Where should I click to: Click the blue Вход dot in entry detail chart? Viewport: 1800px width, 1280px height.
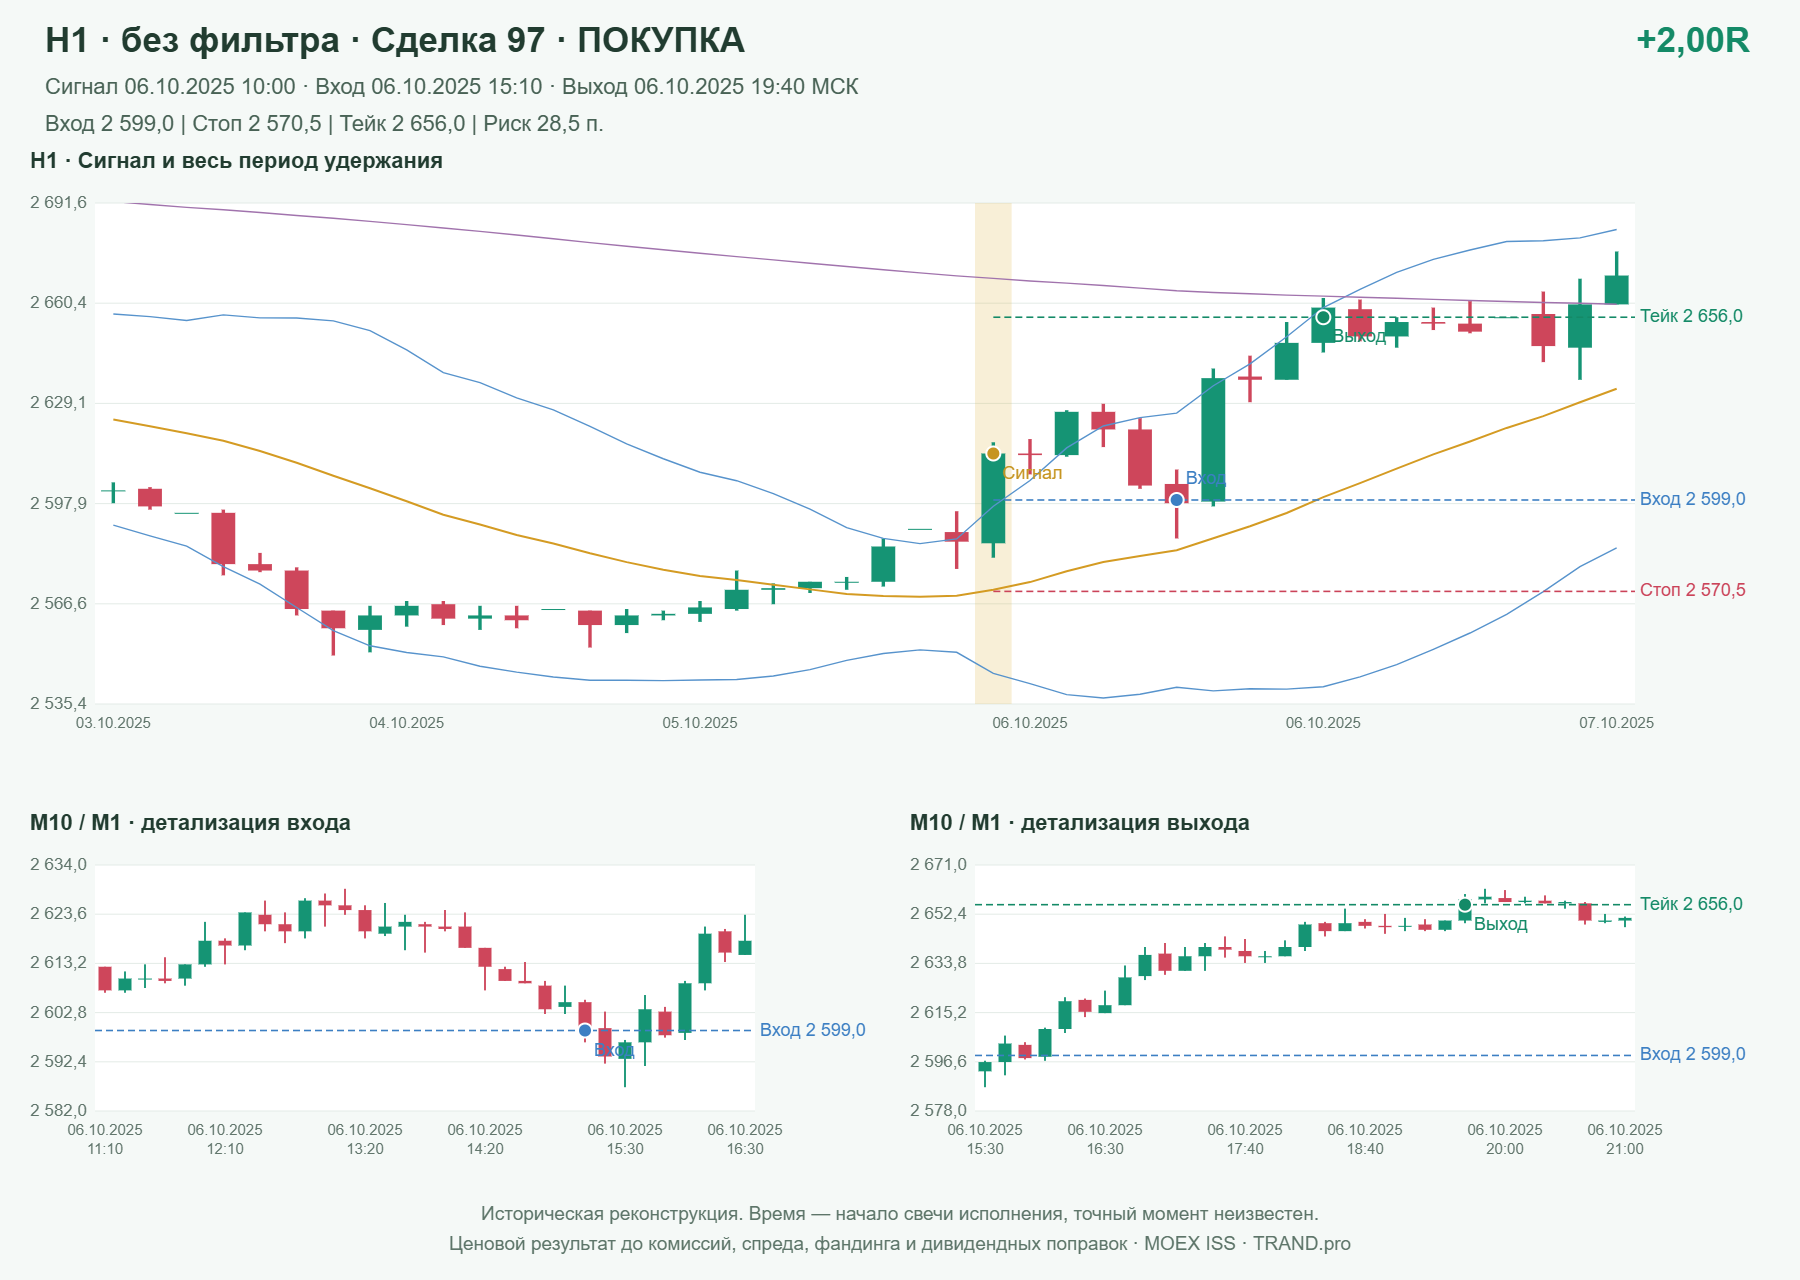coord(585,1030)
